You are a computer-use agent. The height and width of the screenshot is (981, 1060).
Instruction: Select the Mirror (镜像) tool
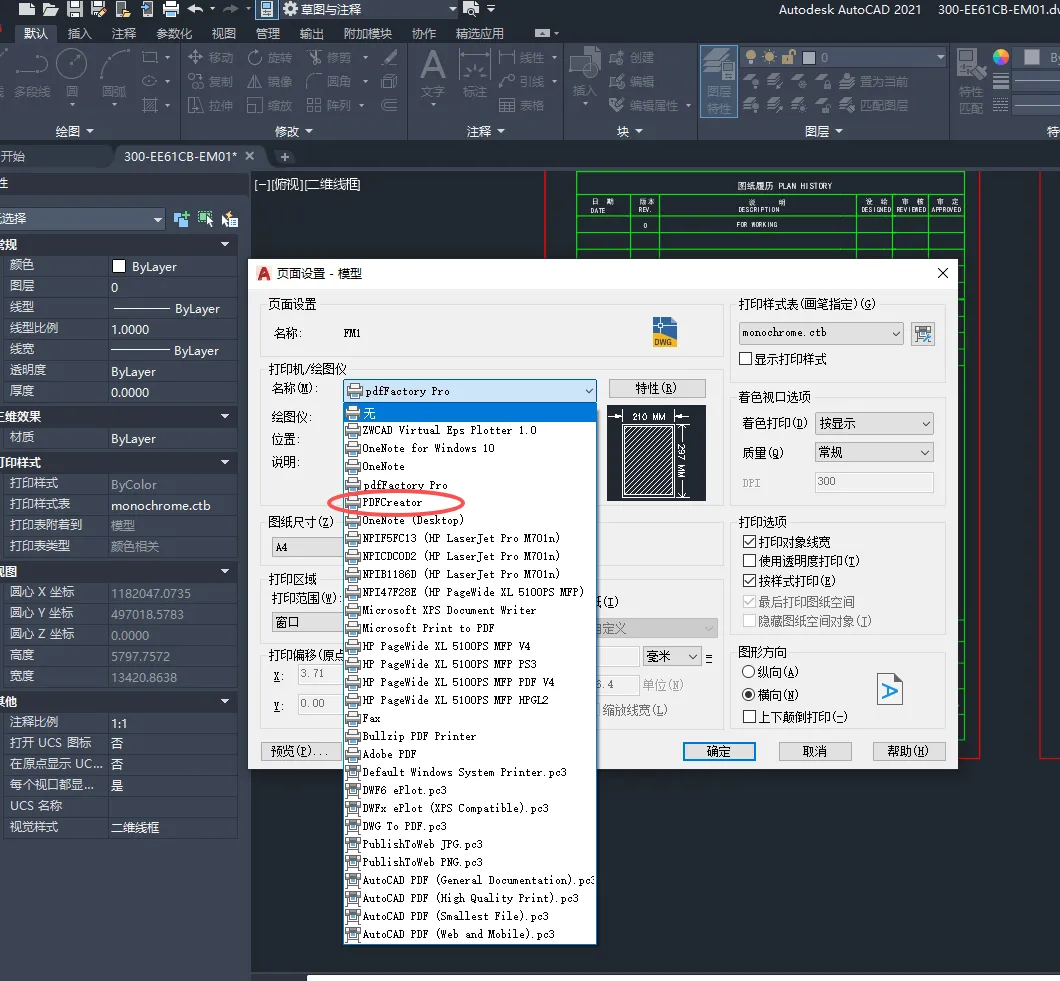click(x=270, y=81)
